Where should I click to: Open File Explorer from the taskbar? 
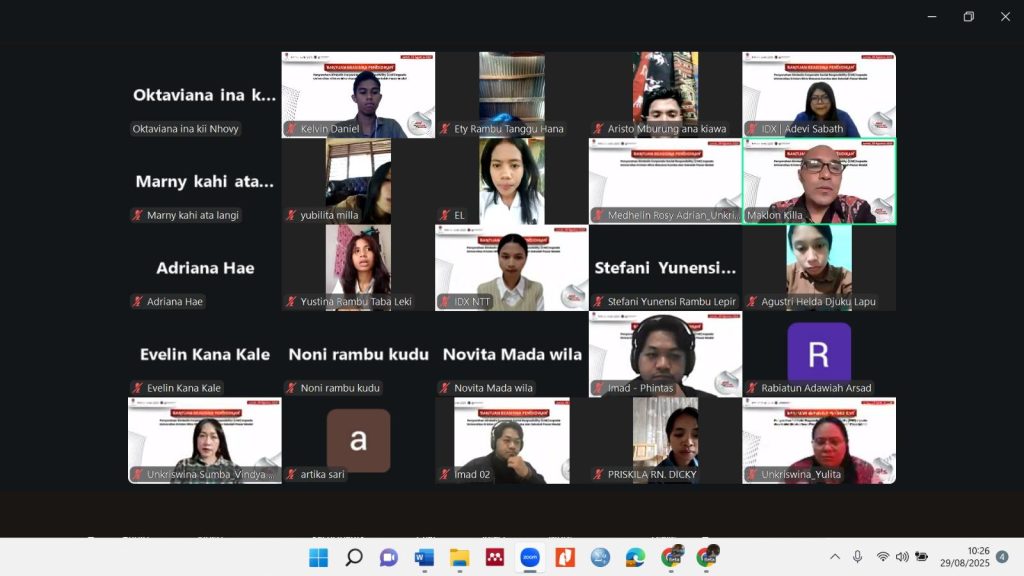[459, 557]
